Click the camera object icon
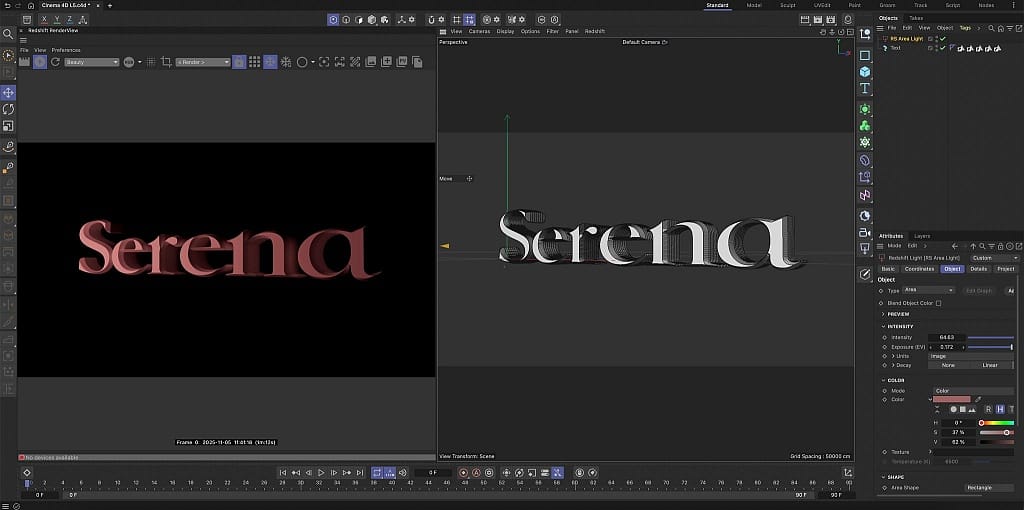Screen dimensions: 1024x510 [865, 233]
